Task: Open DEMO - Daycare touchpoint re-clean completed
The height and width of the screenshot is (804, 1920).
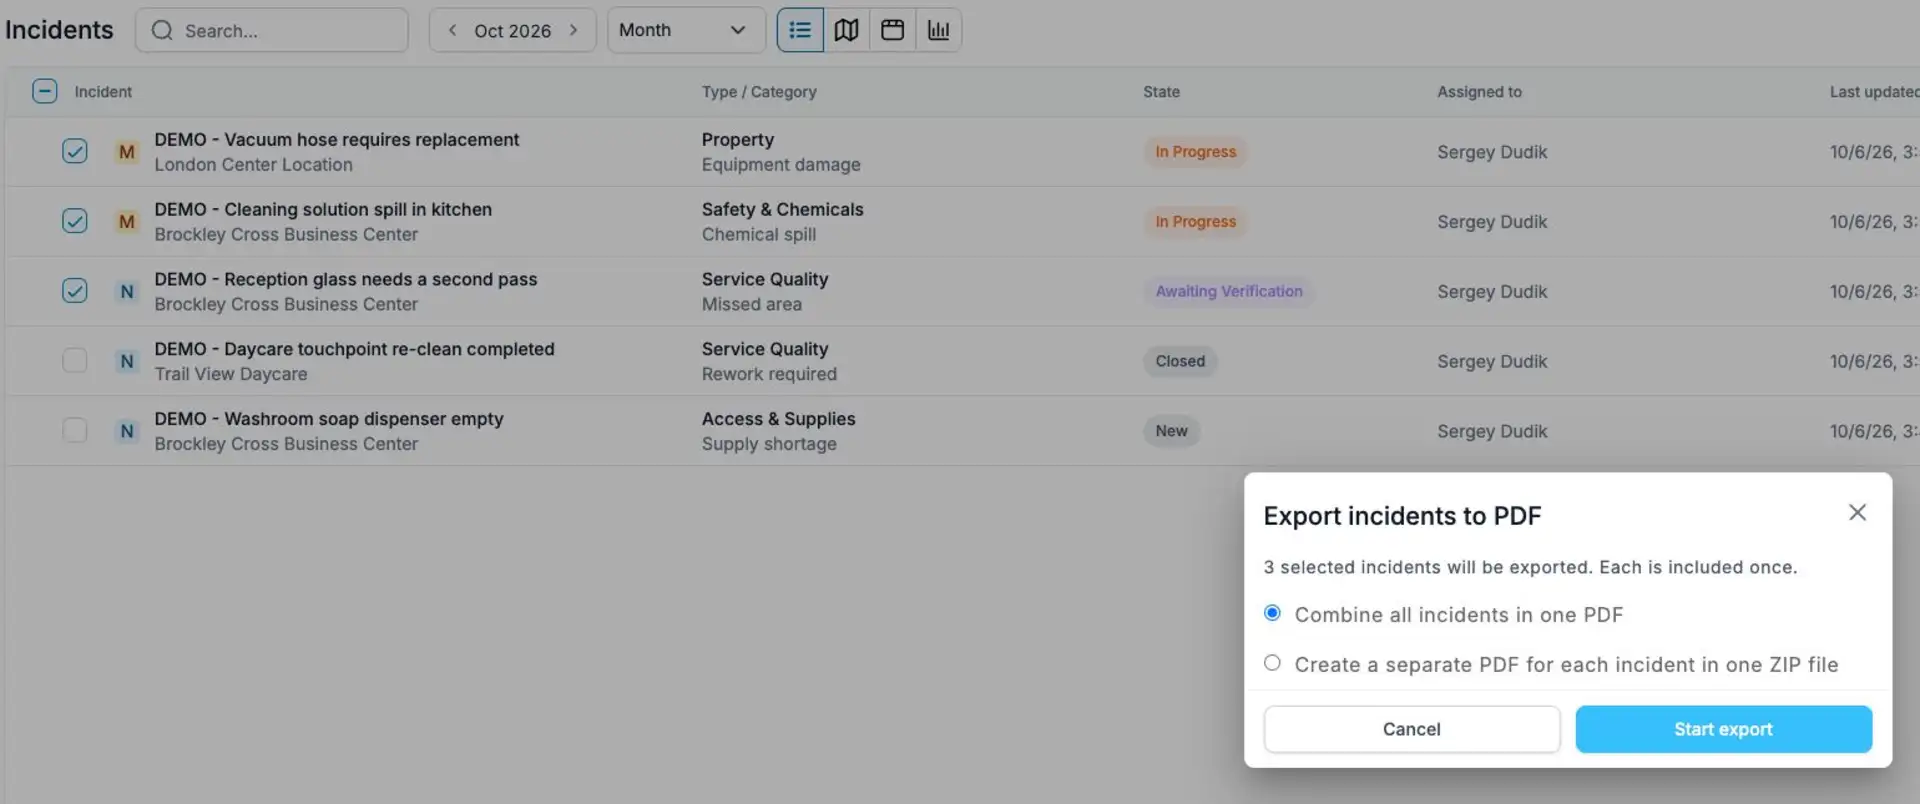Action: tap(354, 350)
